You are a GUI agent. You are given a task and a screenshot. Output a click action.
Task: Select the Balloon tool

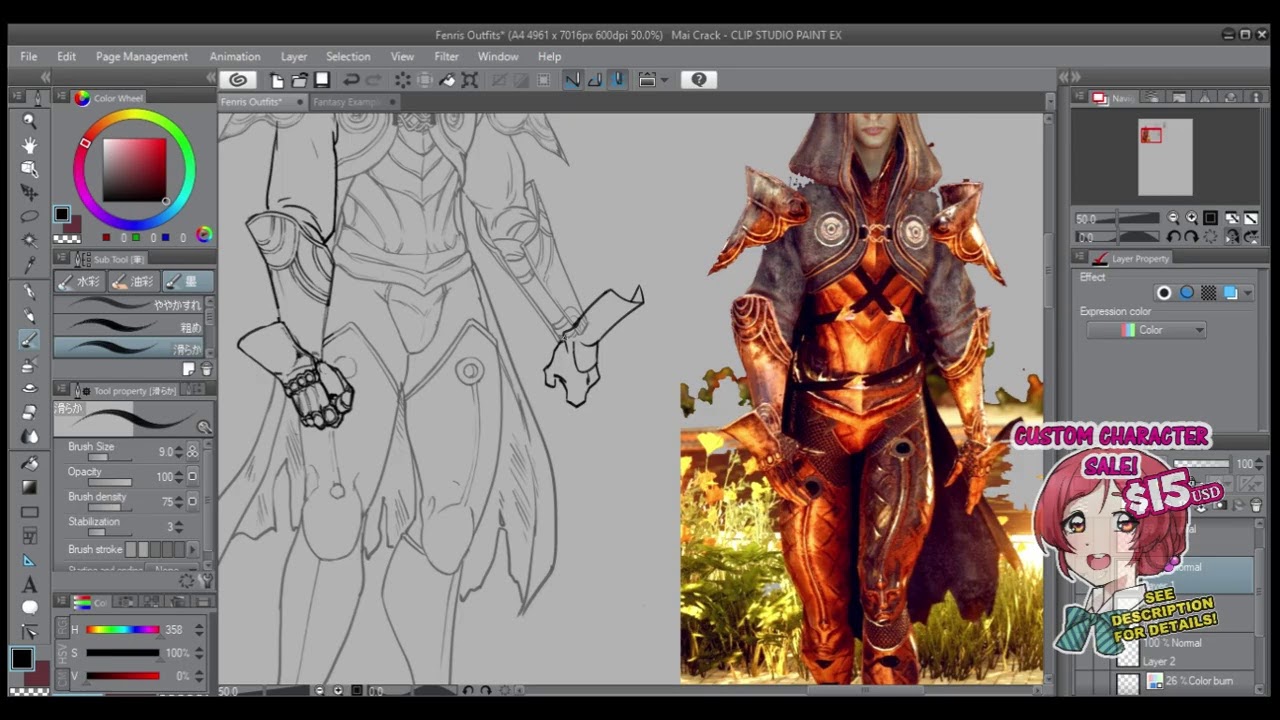tap(30, 608)
